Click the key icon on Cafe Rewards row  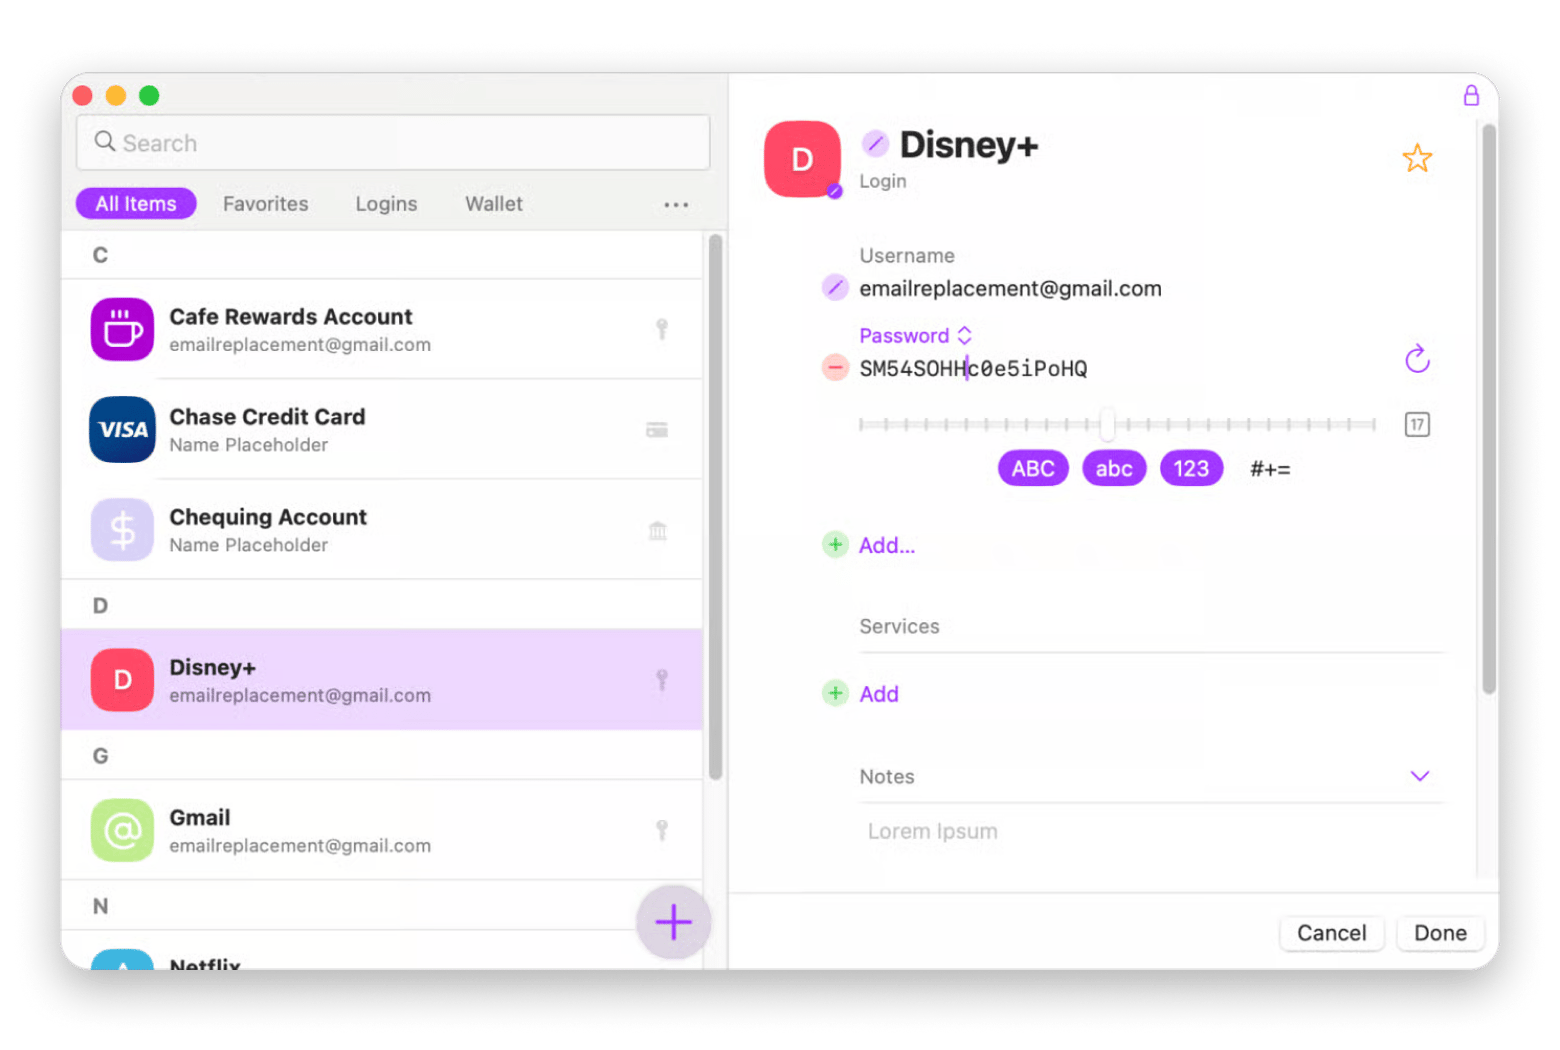tap(661, 329)
